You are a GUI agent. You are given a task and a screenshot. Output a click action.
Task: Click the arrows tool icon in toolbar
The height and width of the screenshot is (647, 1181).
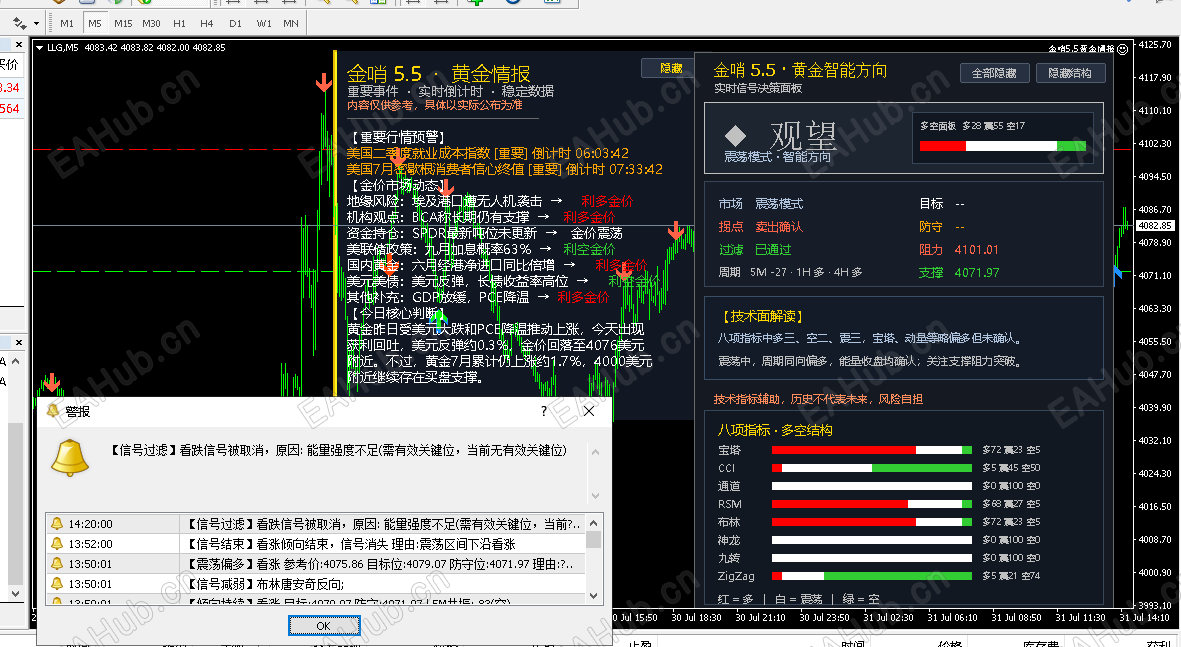[20, 23]
